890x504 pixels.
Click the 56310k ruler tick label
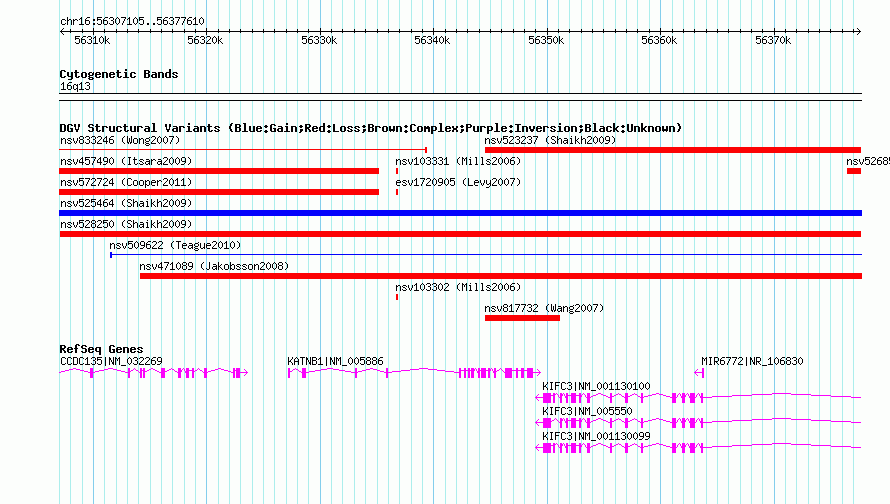[92, 40]
